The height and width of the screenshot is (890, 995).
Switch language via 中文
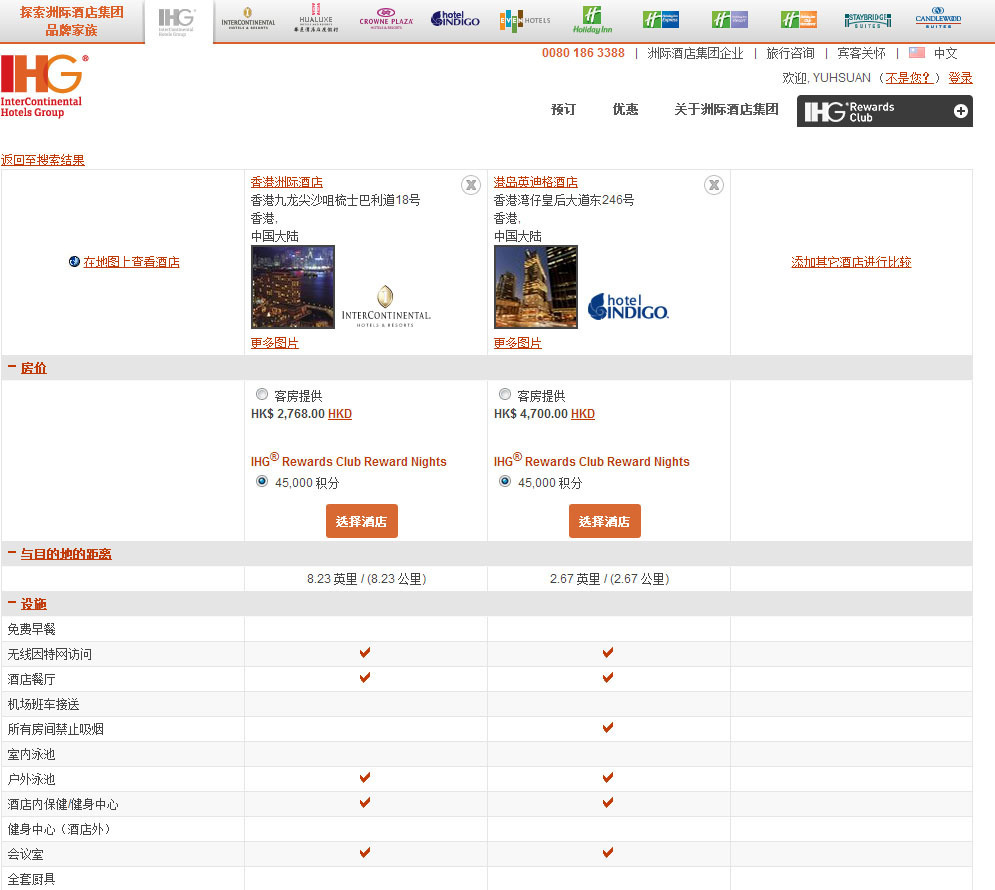point(945,53)
